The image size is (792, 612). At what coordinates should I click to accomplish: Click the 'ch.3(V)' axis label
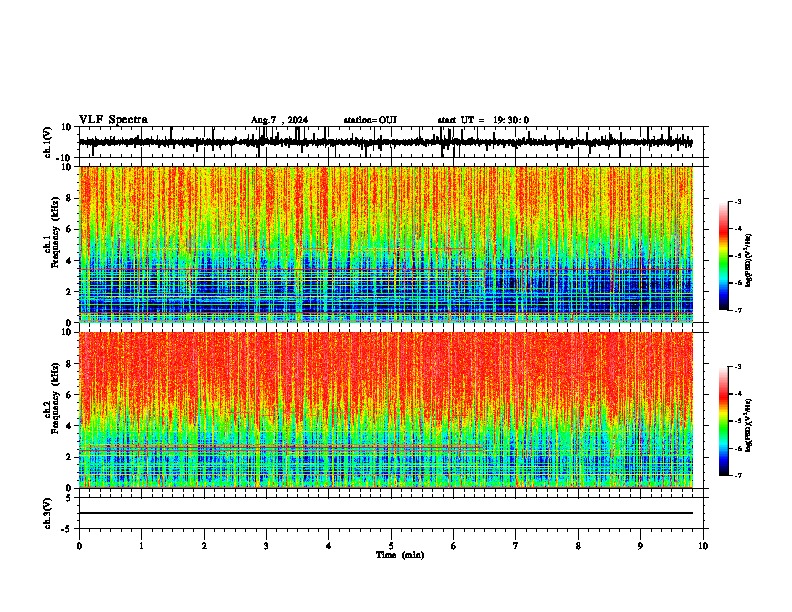(x=47, y=513)
